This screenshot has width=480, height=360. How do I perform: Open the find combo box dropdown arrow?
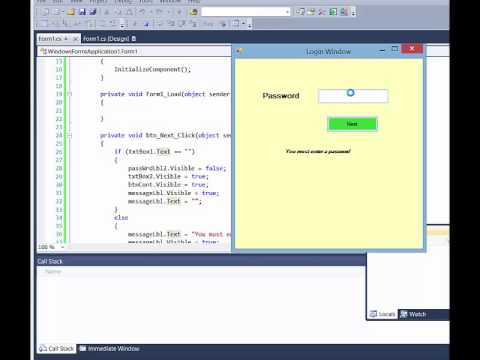click(287, 12)
